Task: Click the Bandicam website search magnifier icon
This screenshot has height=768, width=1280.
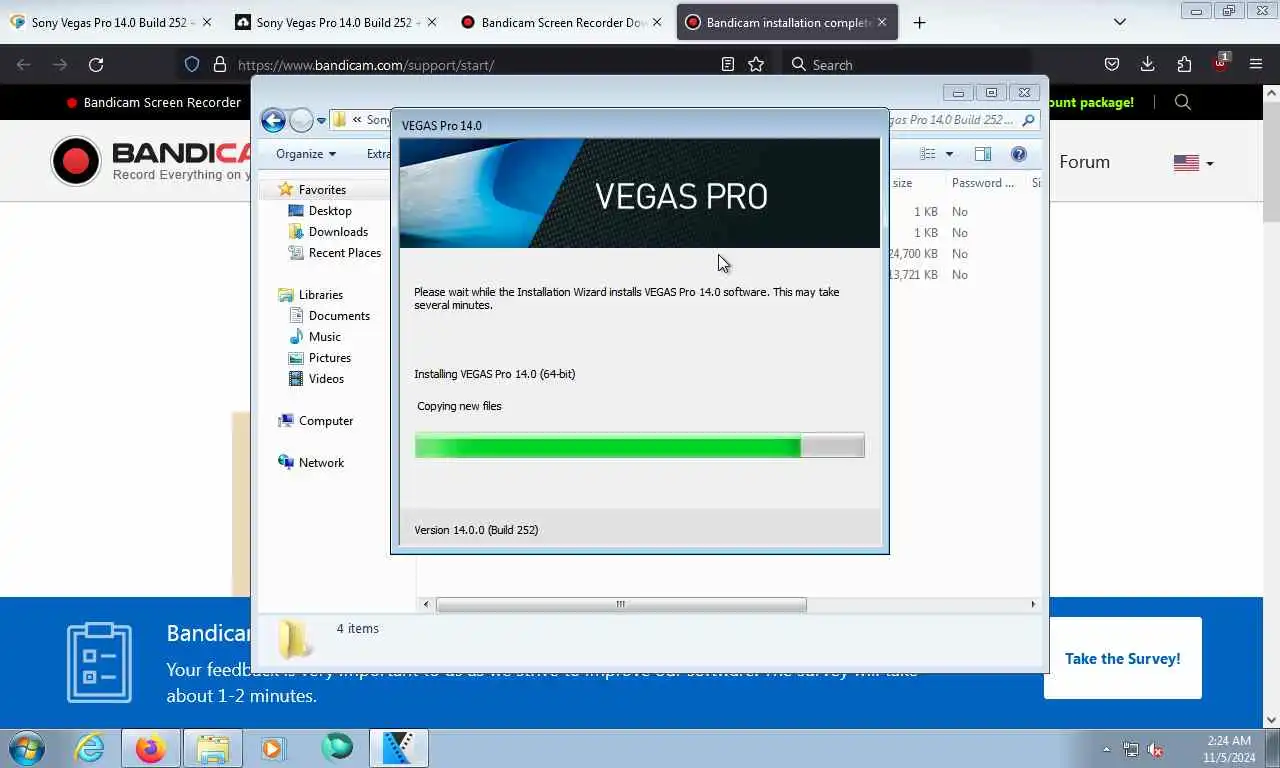Action: 1182,102
